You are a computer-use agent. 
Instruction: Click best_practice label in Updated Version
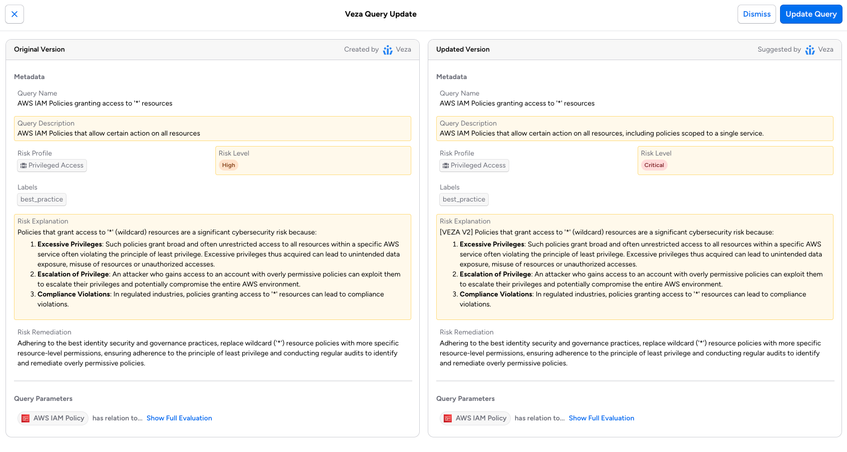coord(464,199)
